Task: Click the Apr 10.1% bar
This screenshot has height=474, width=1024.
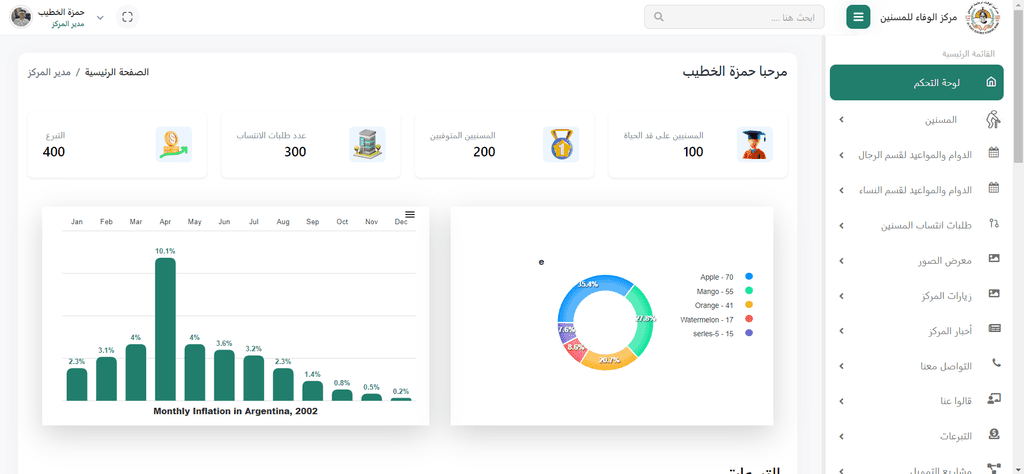Action: click(x=165, y=329)
